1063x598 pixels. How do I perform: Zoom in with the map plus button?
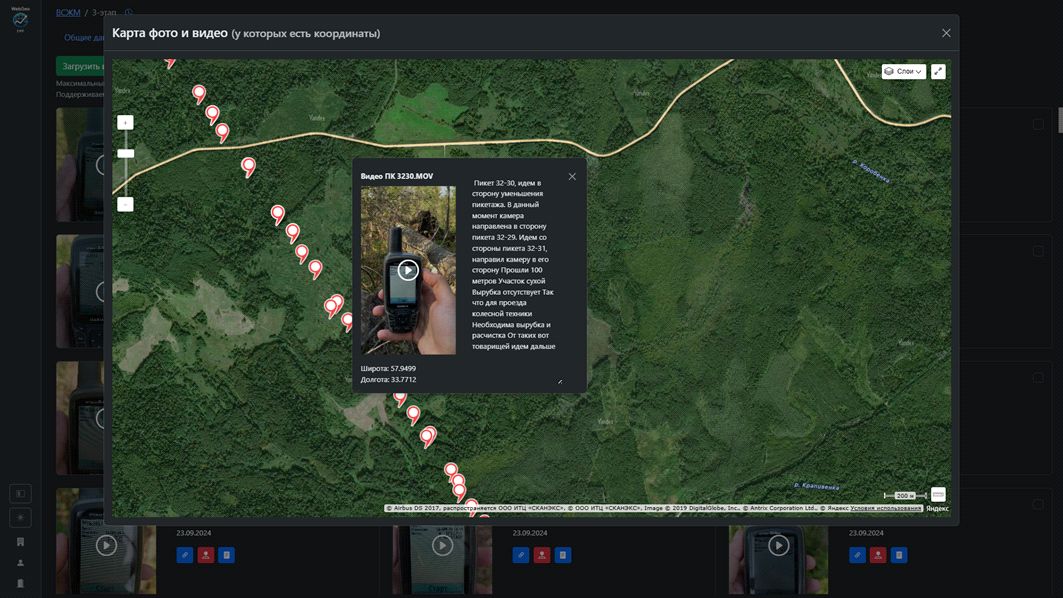[125, 122]
